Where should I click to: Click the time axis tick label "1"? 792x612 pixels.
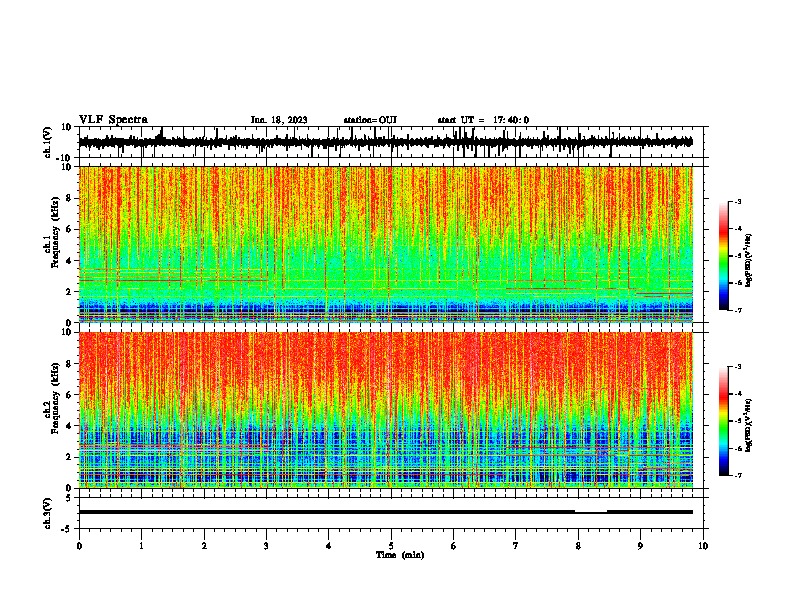[142, 546]
